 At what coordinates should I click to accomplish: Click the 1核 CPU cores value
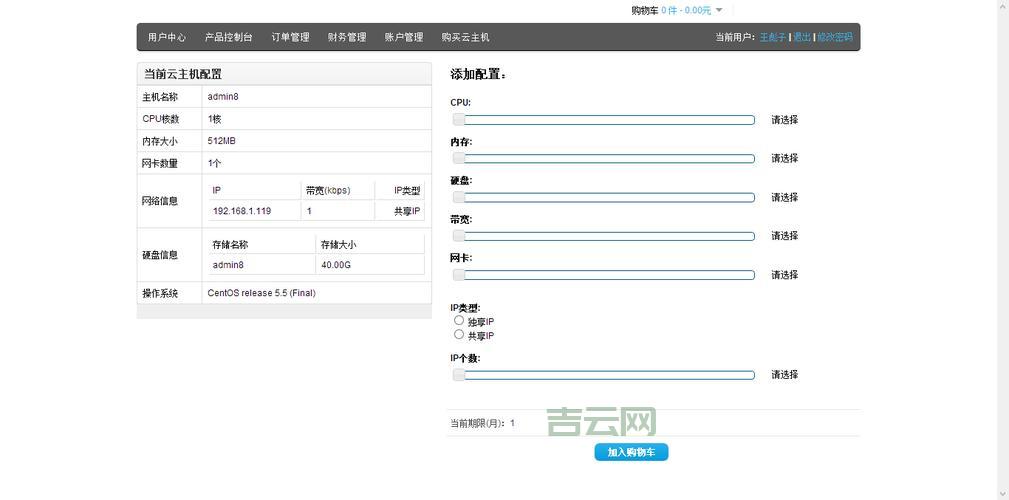coord(214,119)
